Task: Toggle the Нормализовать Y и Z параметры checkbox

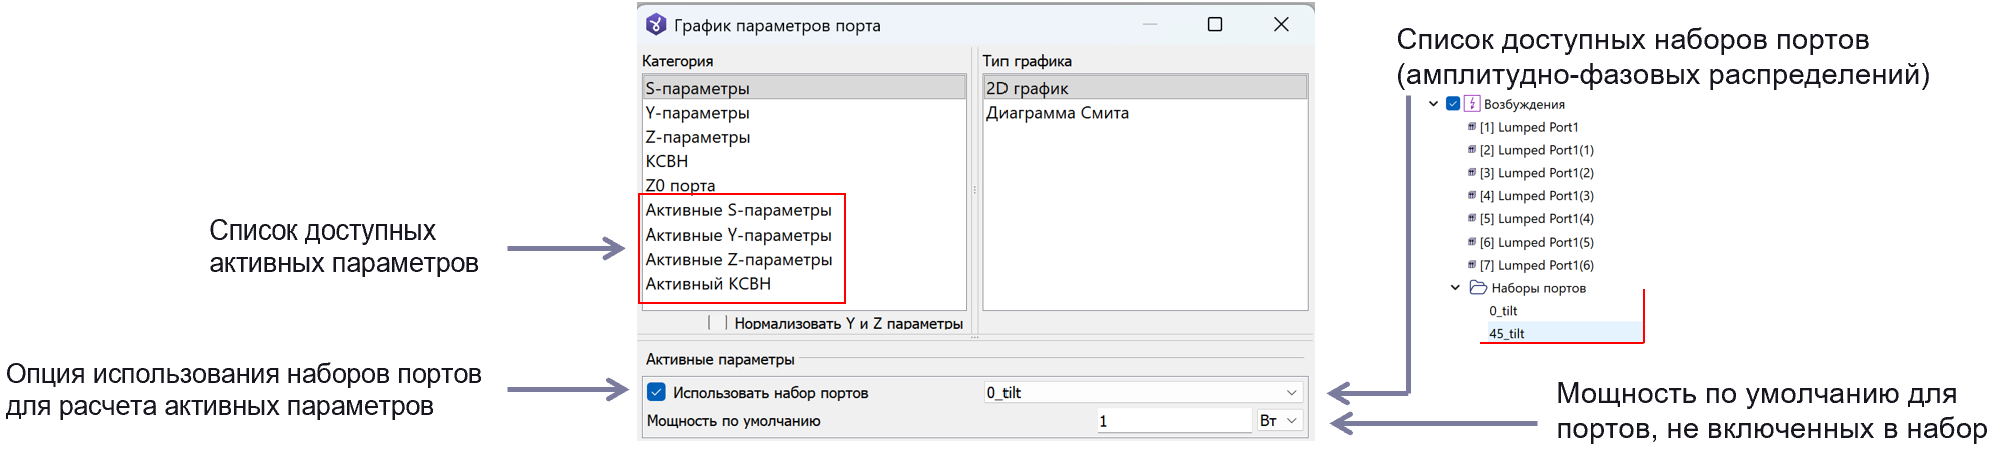Action: (717, 323)
